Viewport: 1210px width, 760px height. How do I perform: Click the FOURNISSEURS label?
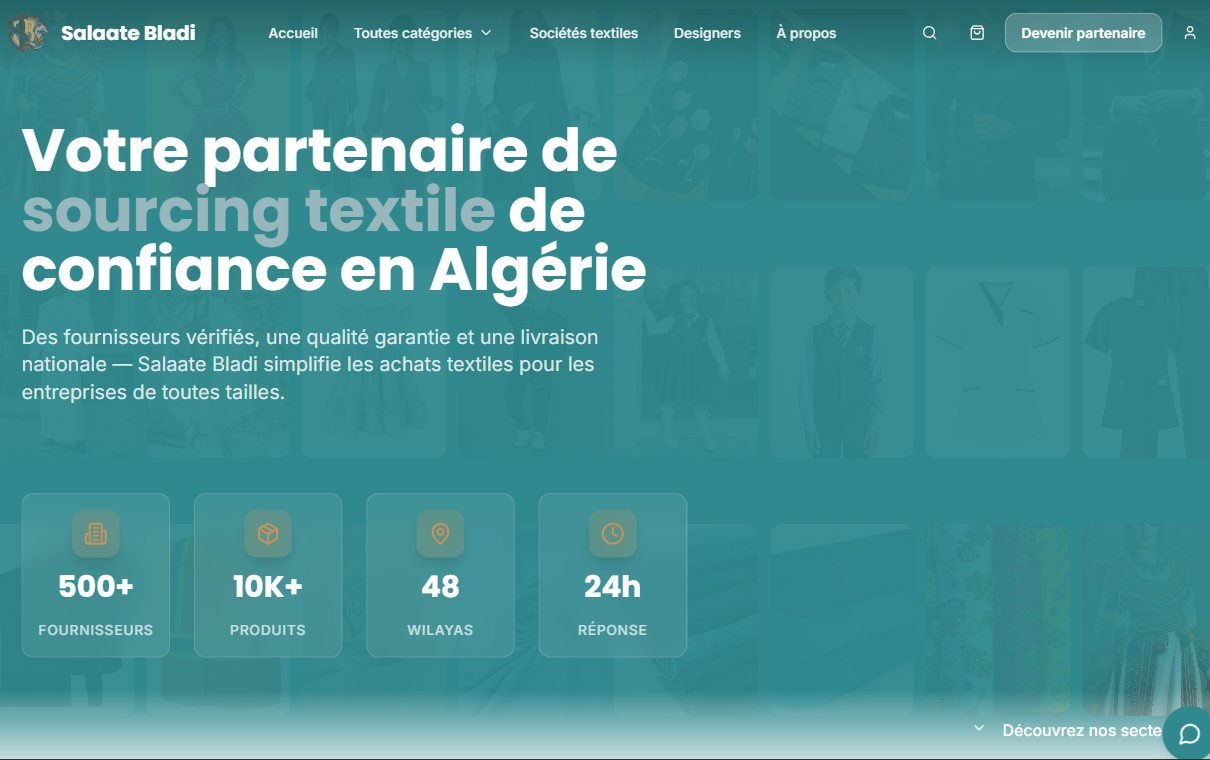(x=96, y=630)
